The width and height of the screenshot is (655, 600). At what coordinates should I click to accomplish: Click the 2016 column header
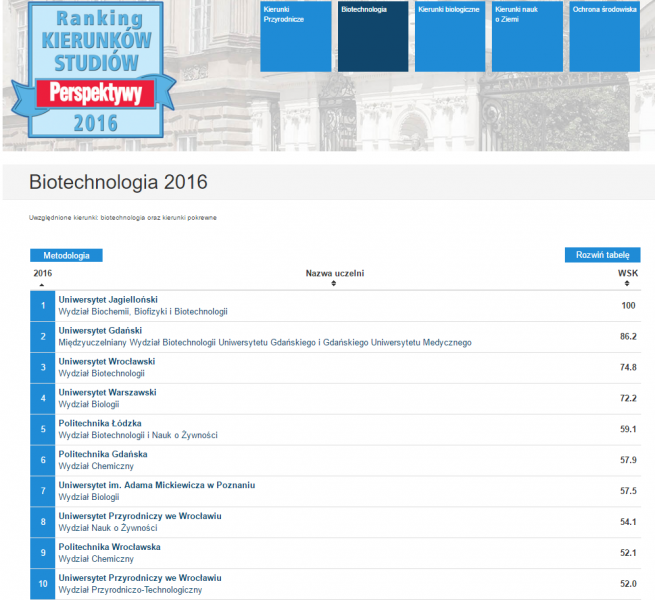point(43,273)
